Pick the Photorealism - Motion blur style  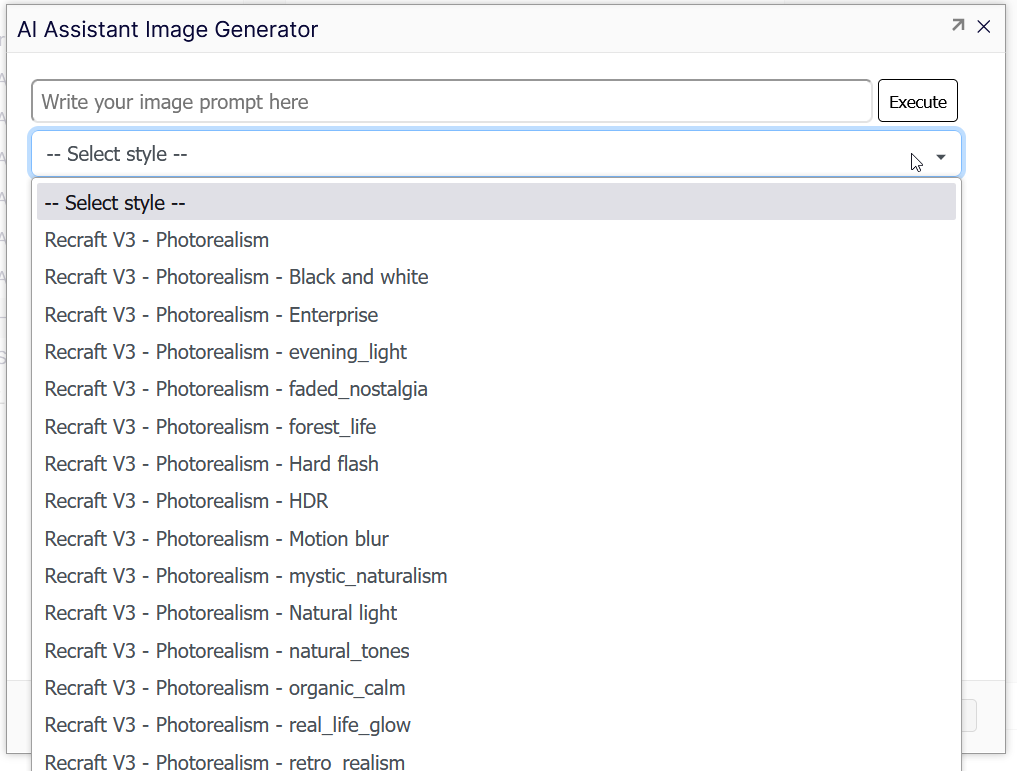coord(496,539)
